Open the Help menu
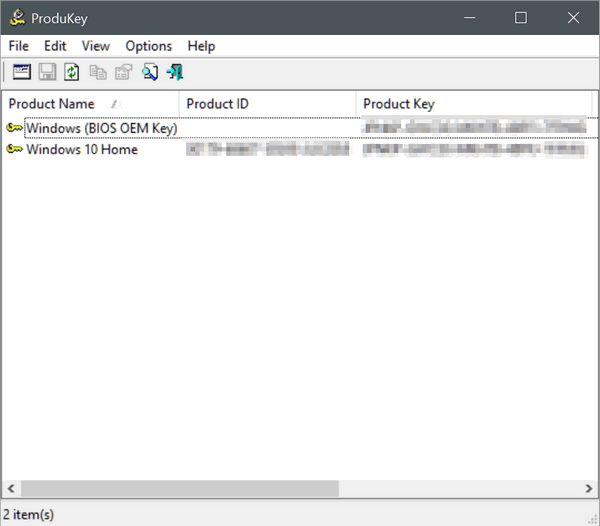 tap(201, 46)
